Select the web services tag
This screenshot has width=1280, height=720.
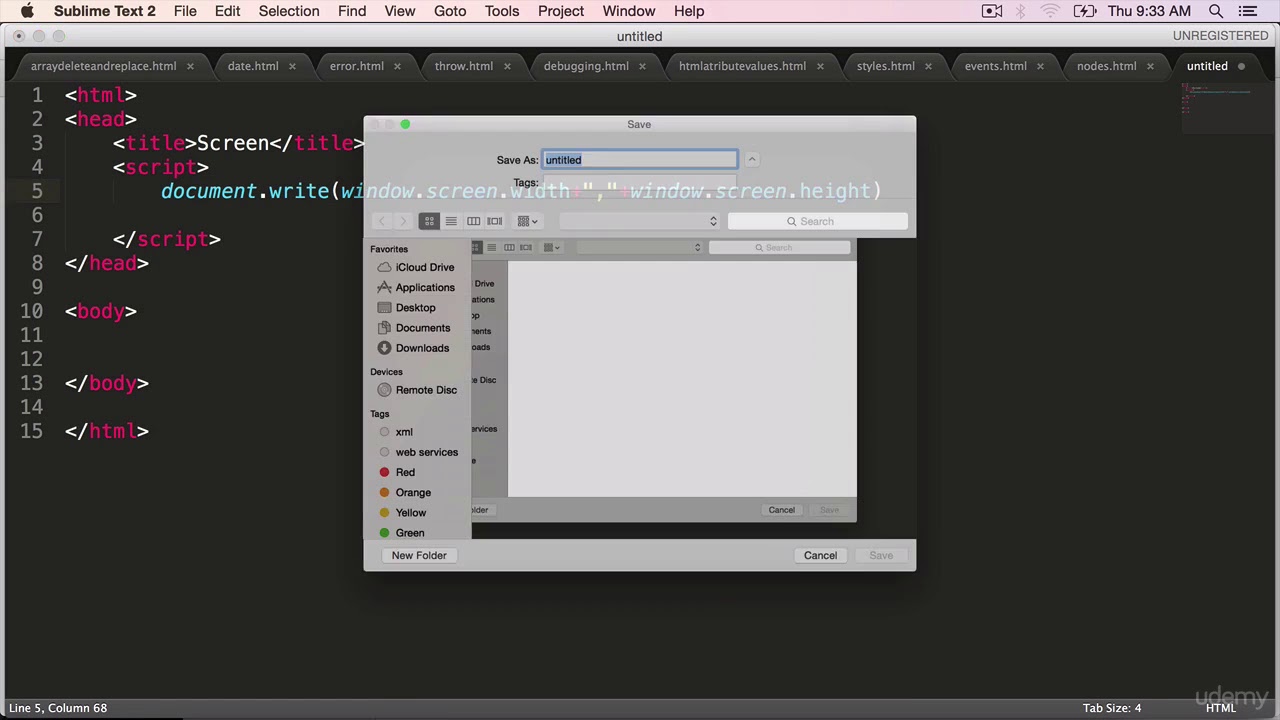click(419, 452)
